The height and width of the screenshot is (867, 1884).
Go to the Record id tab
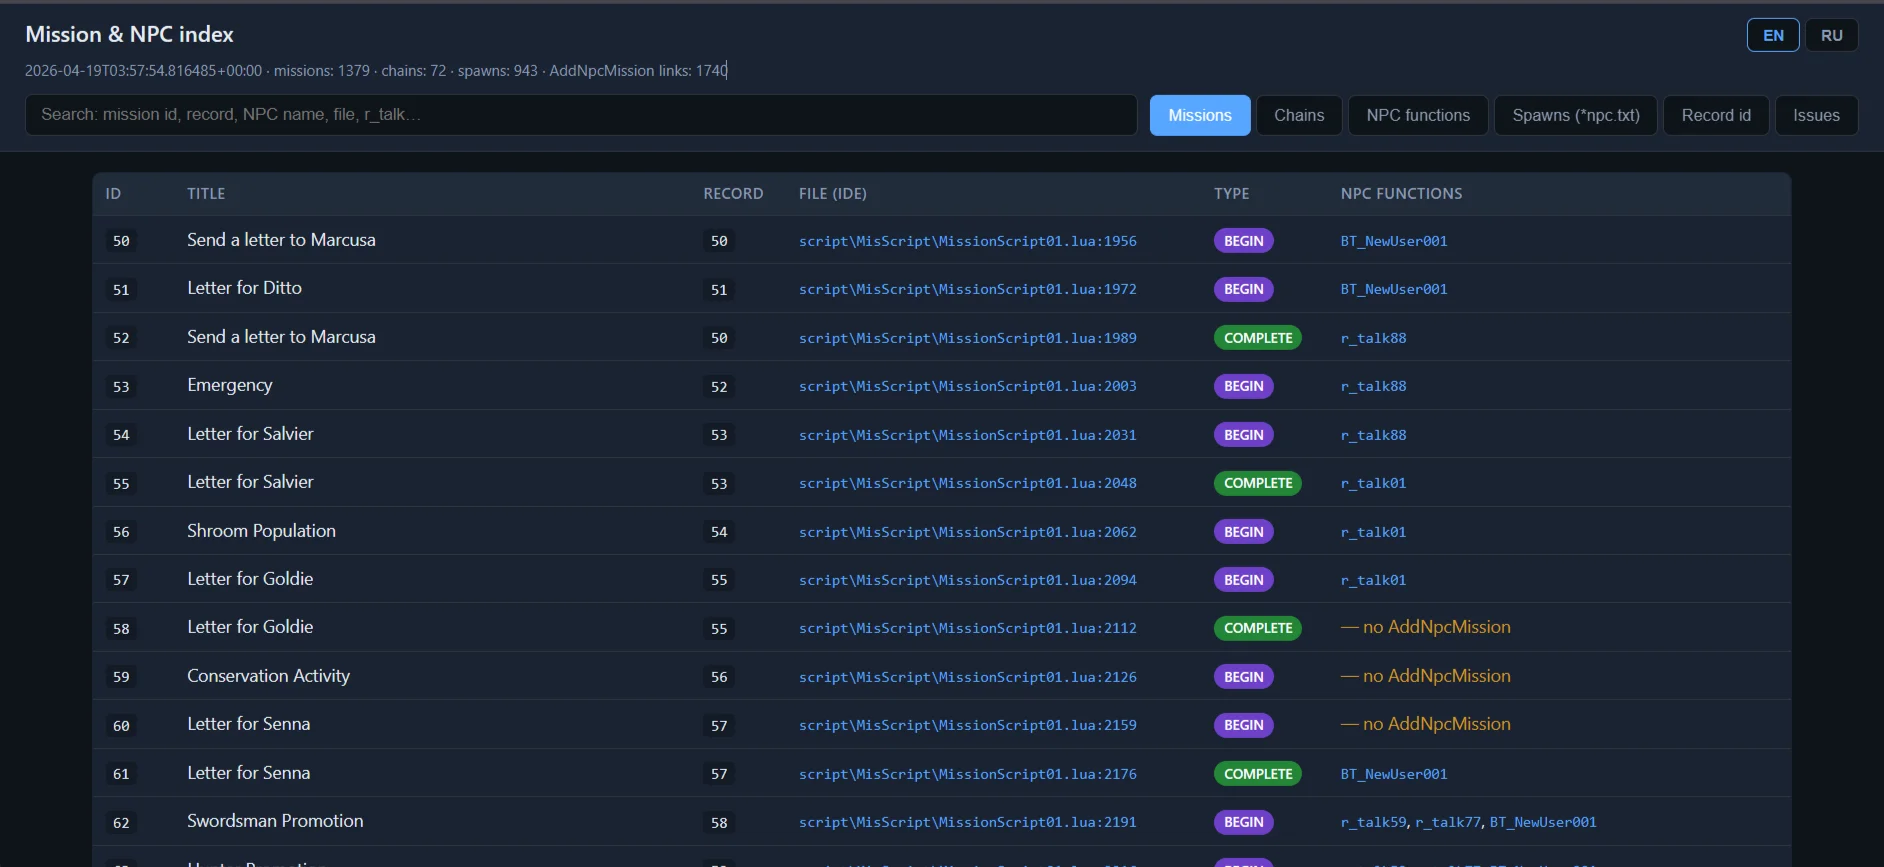coord(1715,115)
